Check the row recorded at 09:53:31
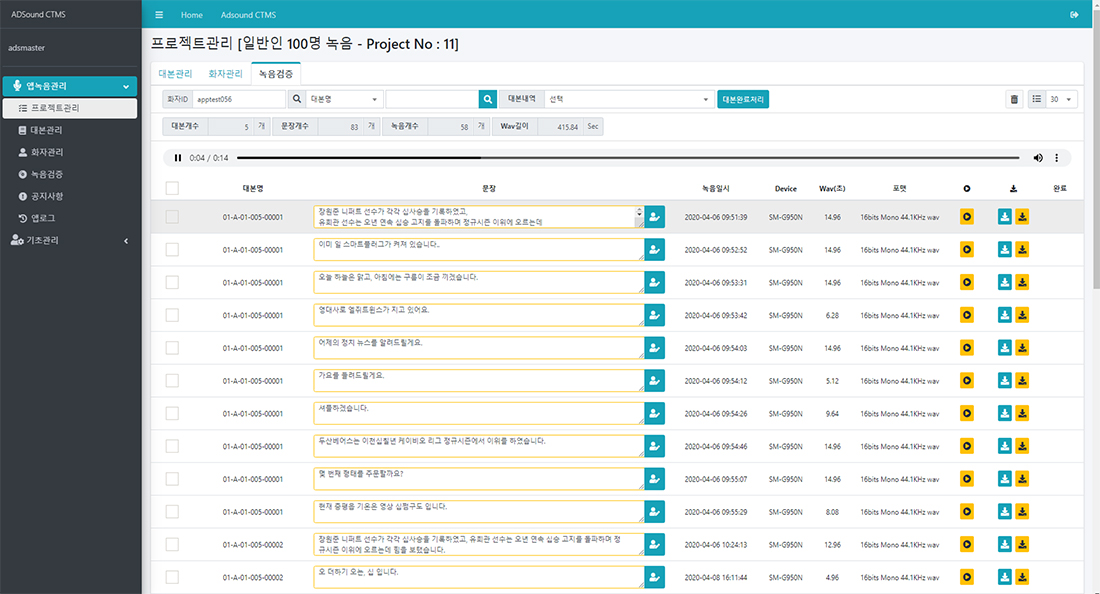 pos(172,282)
